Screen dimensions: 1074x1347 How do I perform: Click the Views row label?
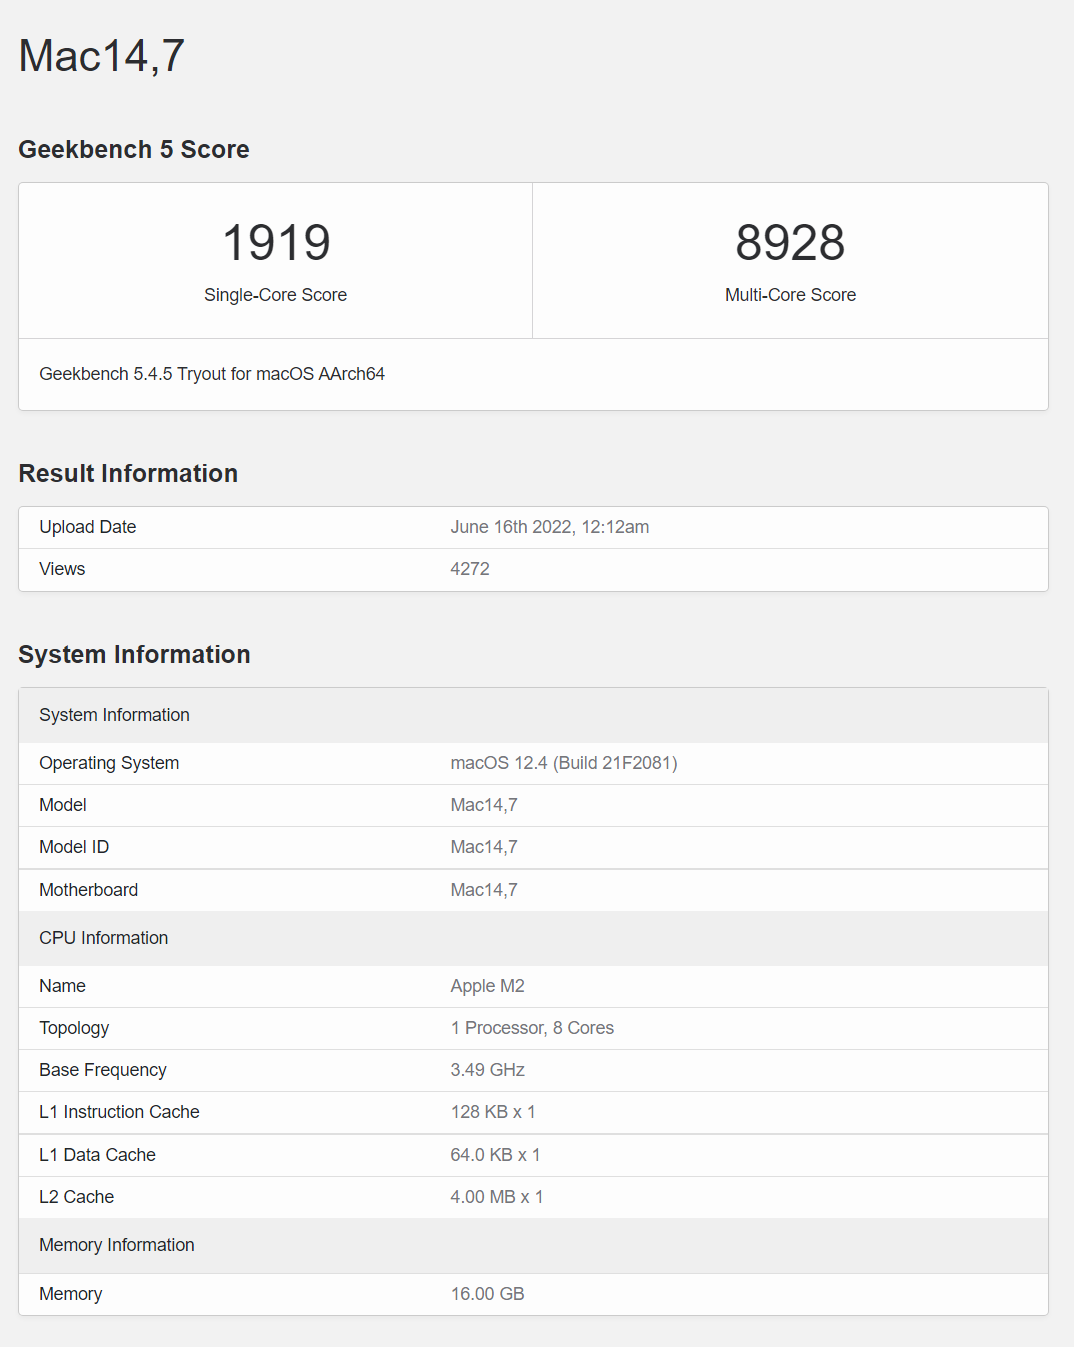click(62, 569)
